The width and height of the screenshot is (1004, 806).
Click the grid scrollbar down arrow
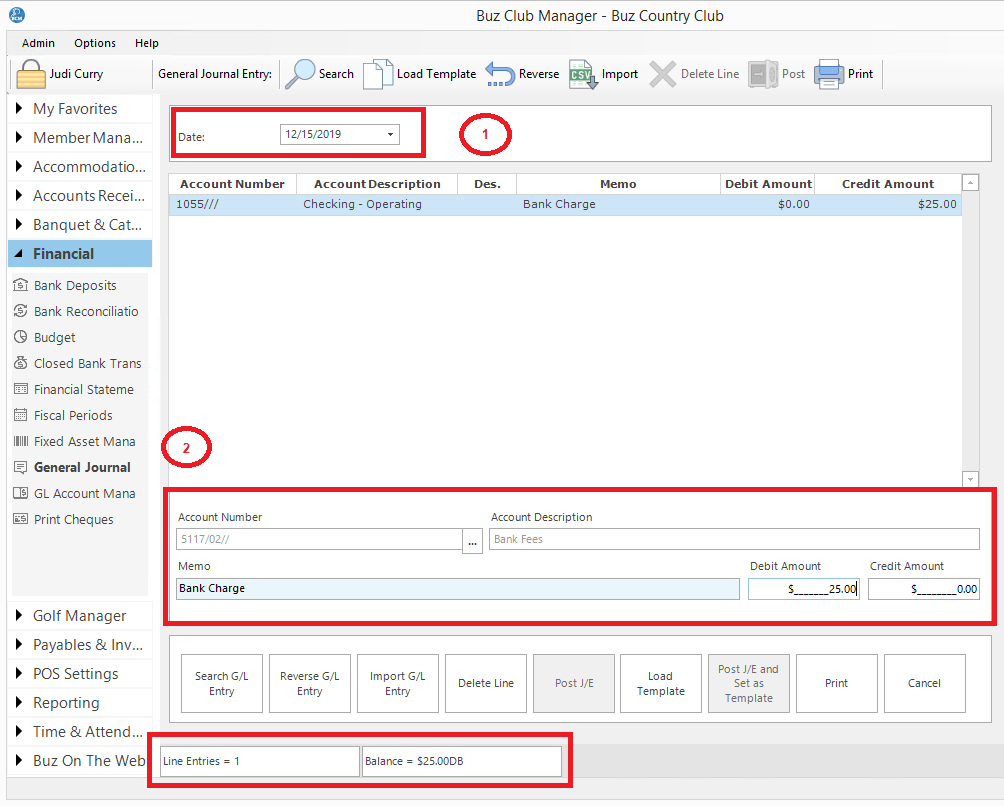[970, 479]
